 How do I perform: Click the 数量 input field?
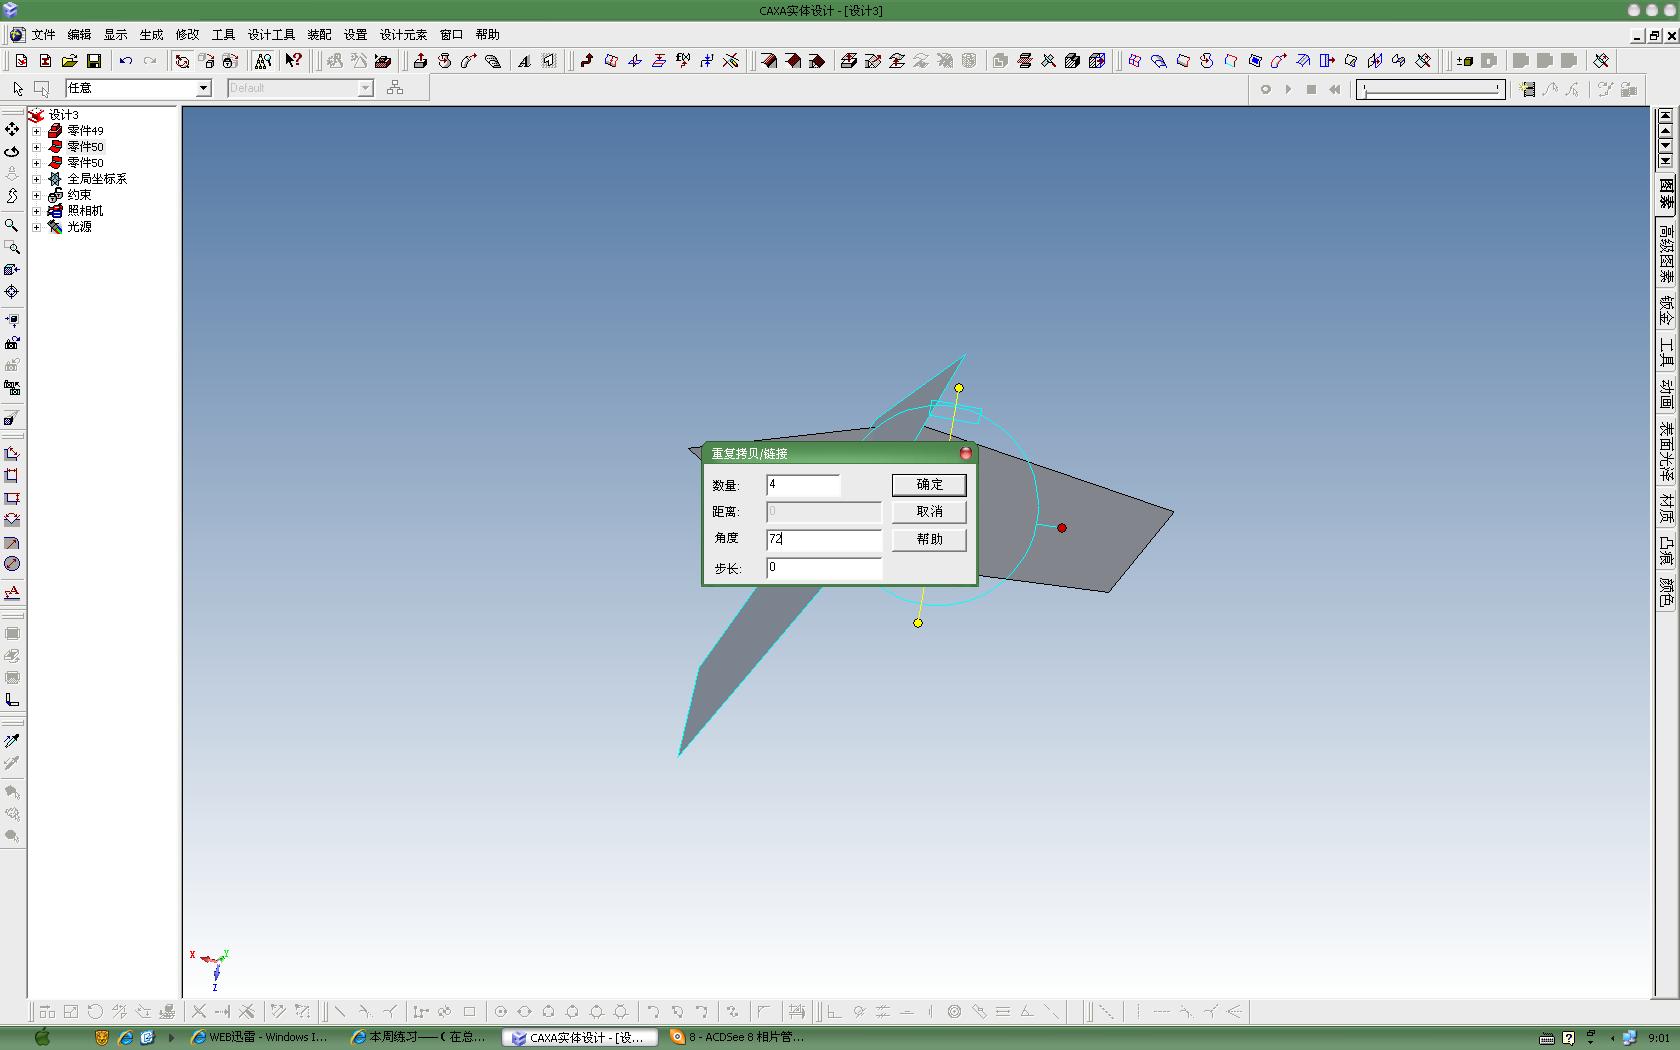(x=803, y=485)
